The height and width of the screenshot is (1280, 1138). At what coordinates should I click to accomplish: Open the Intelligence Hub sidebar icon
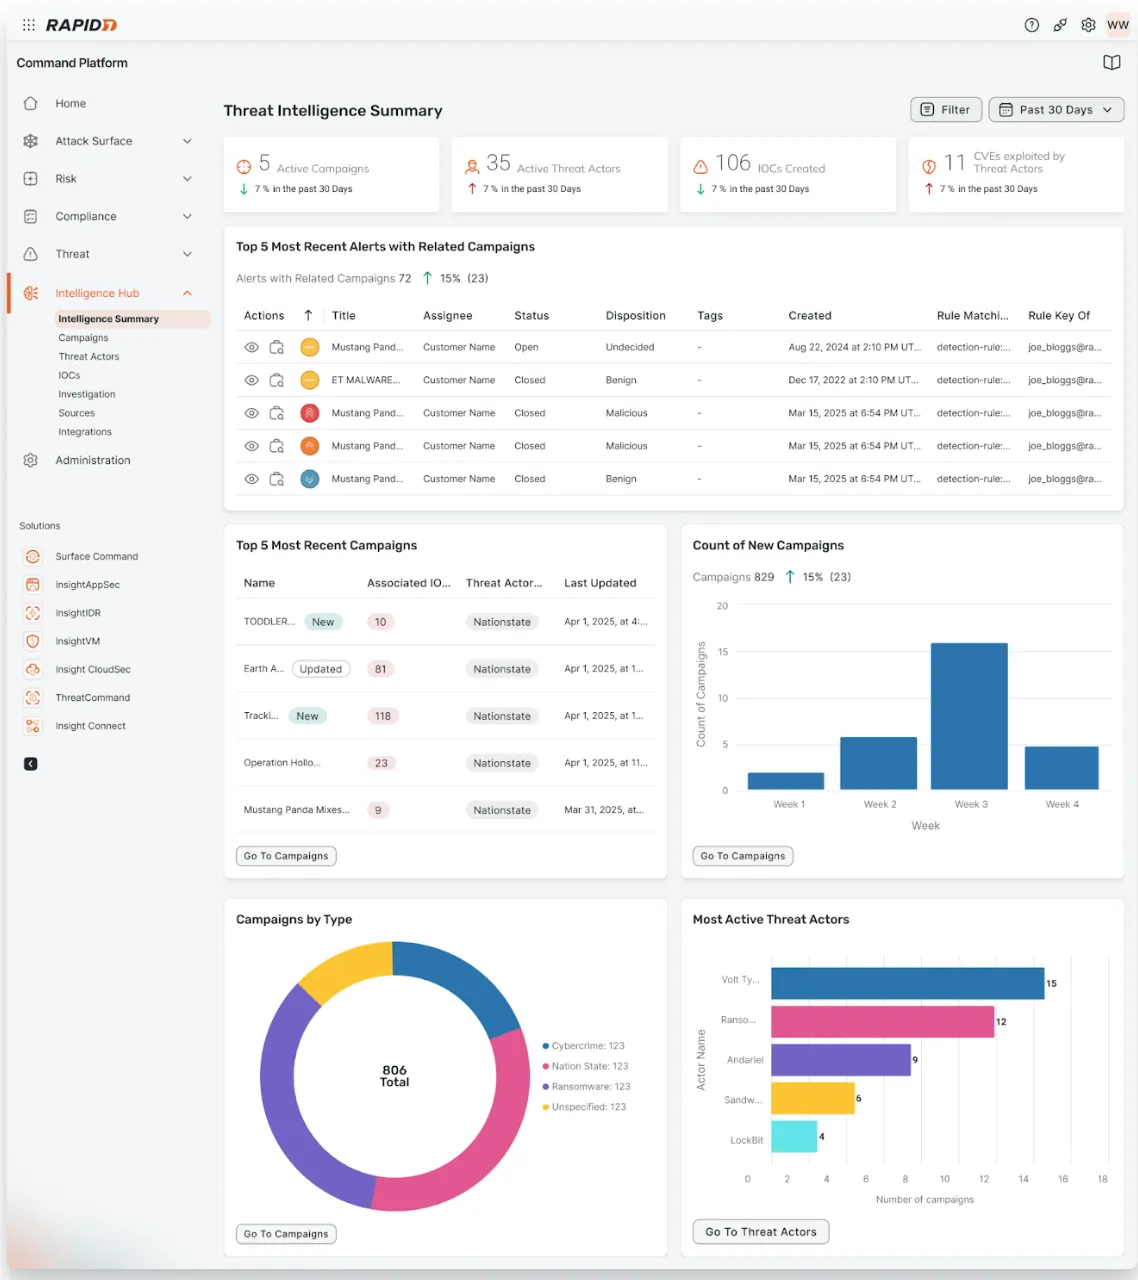(30, 293)
